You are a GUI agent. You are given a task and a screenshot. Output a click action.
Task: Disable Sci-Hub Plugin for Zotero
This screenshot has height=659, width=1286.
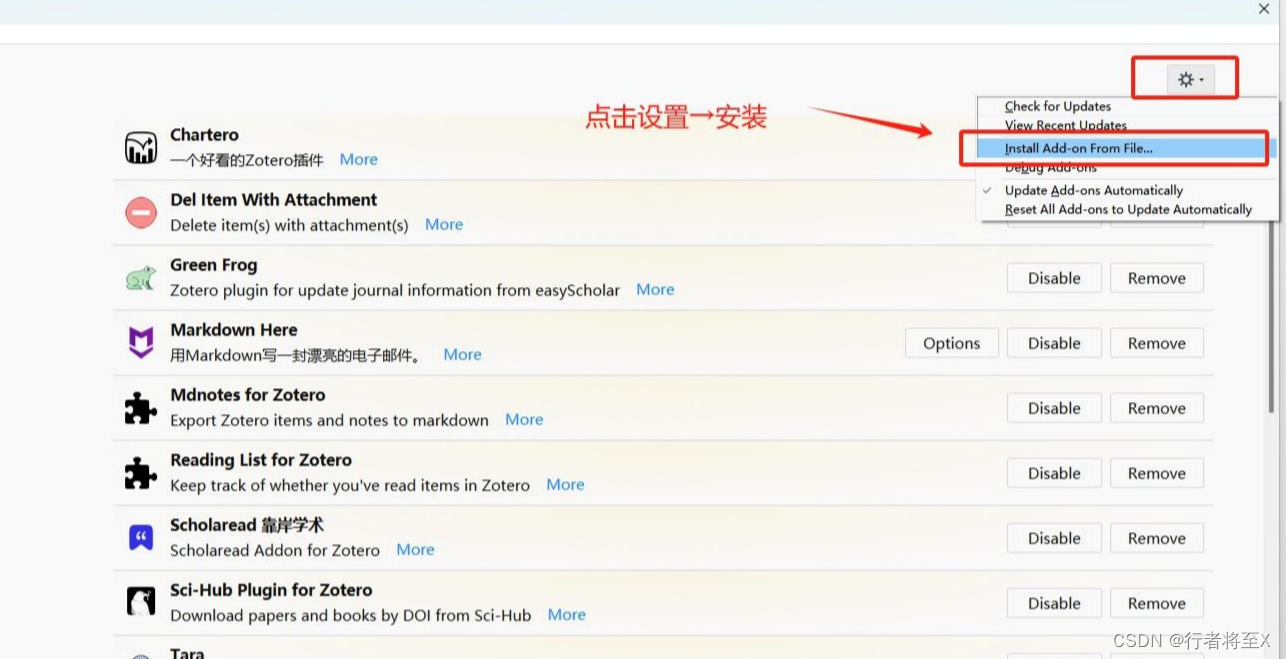[x=1054, y=603]
